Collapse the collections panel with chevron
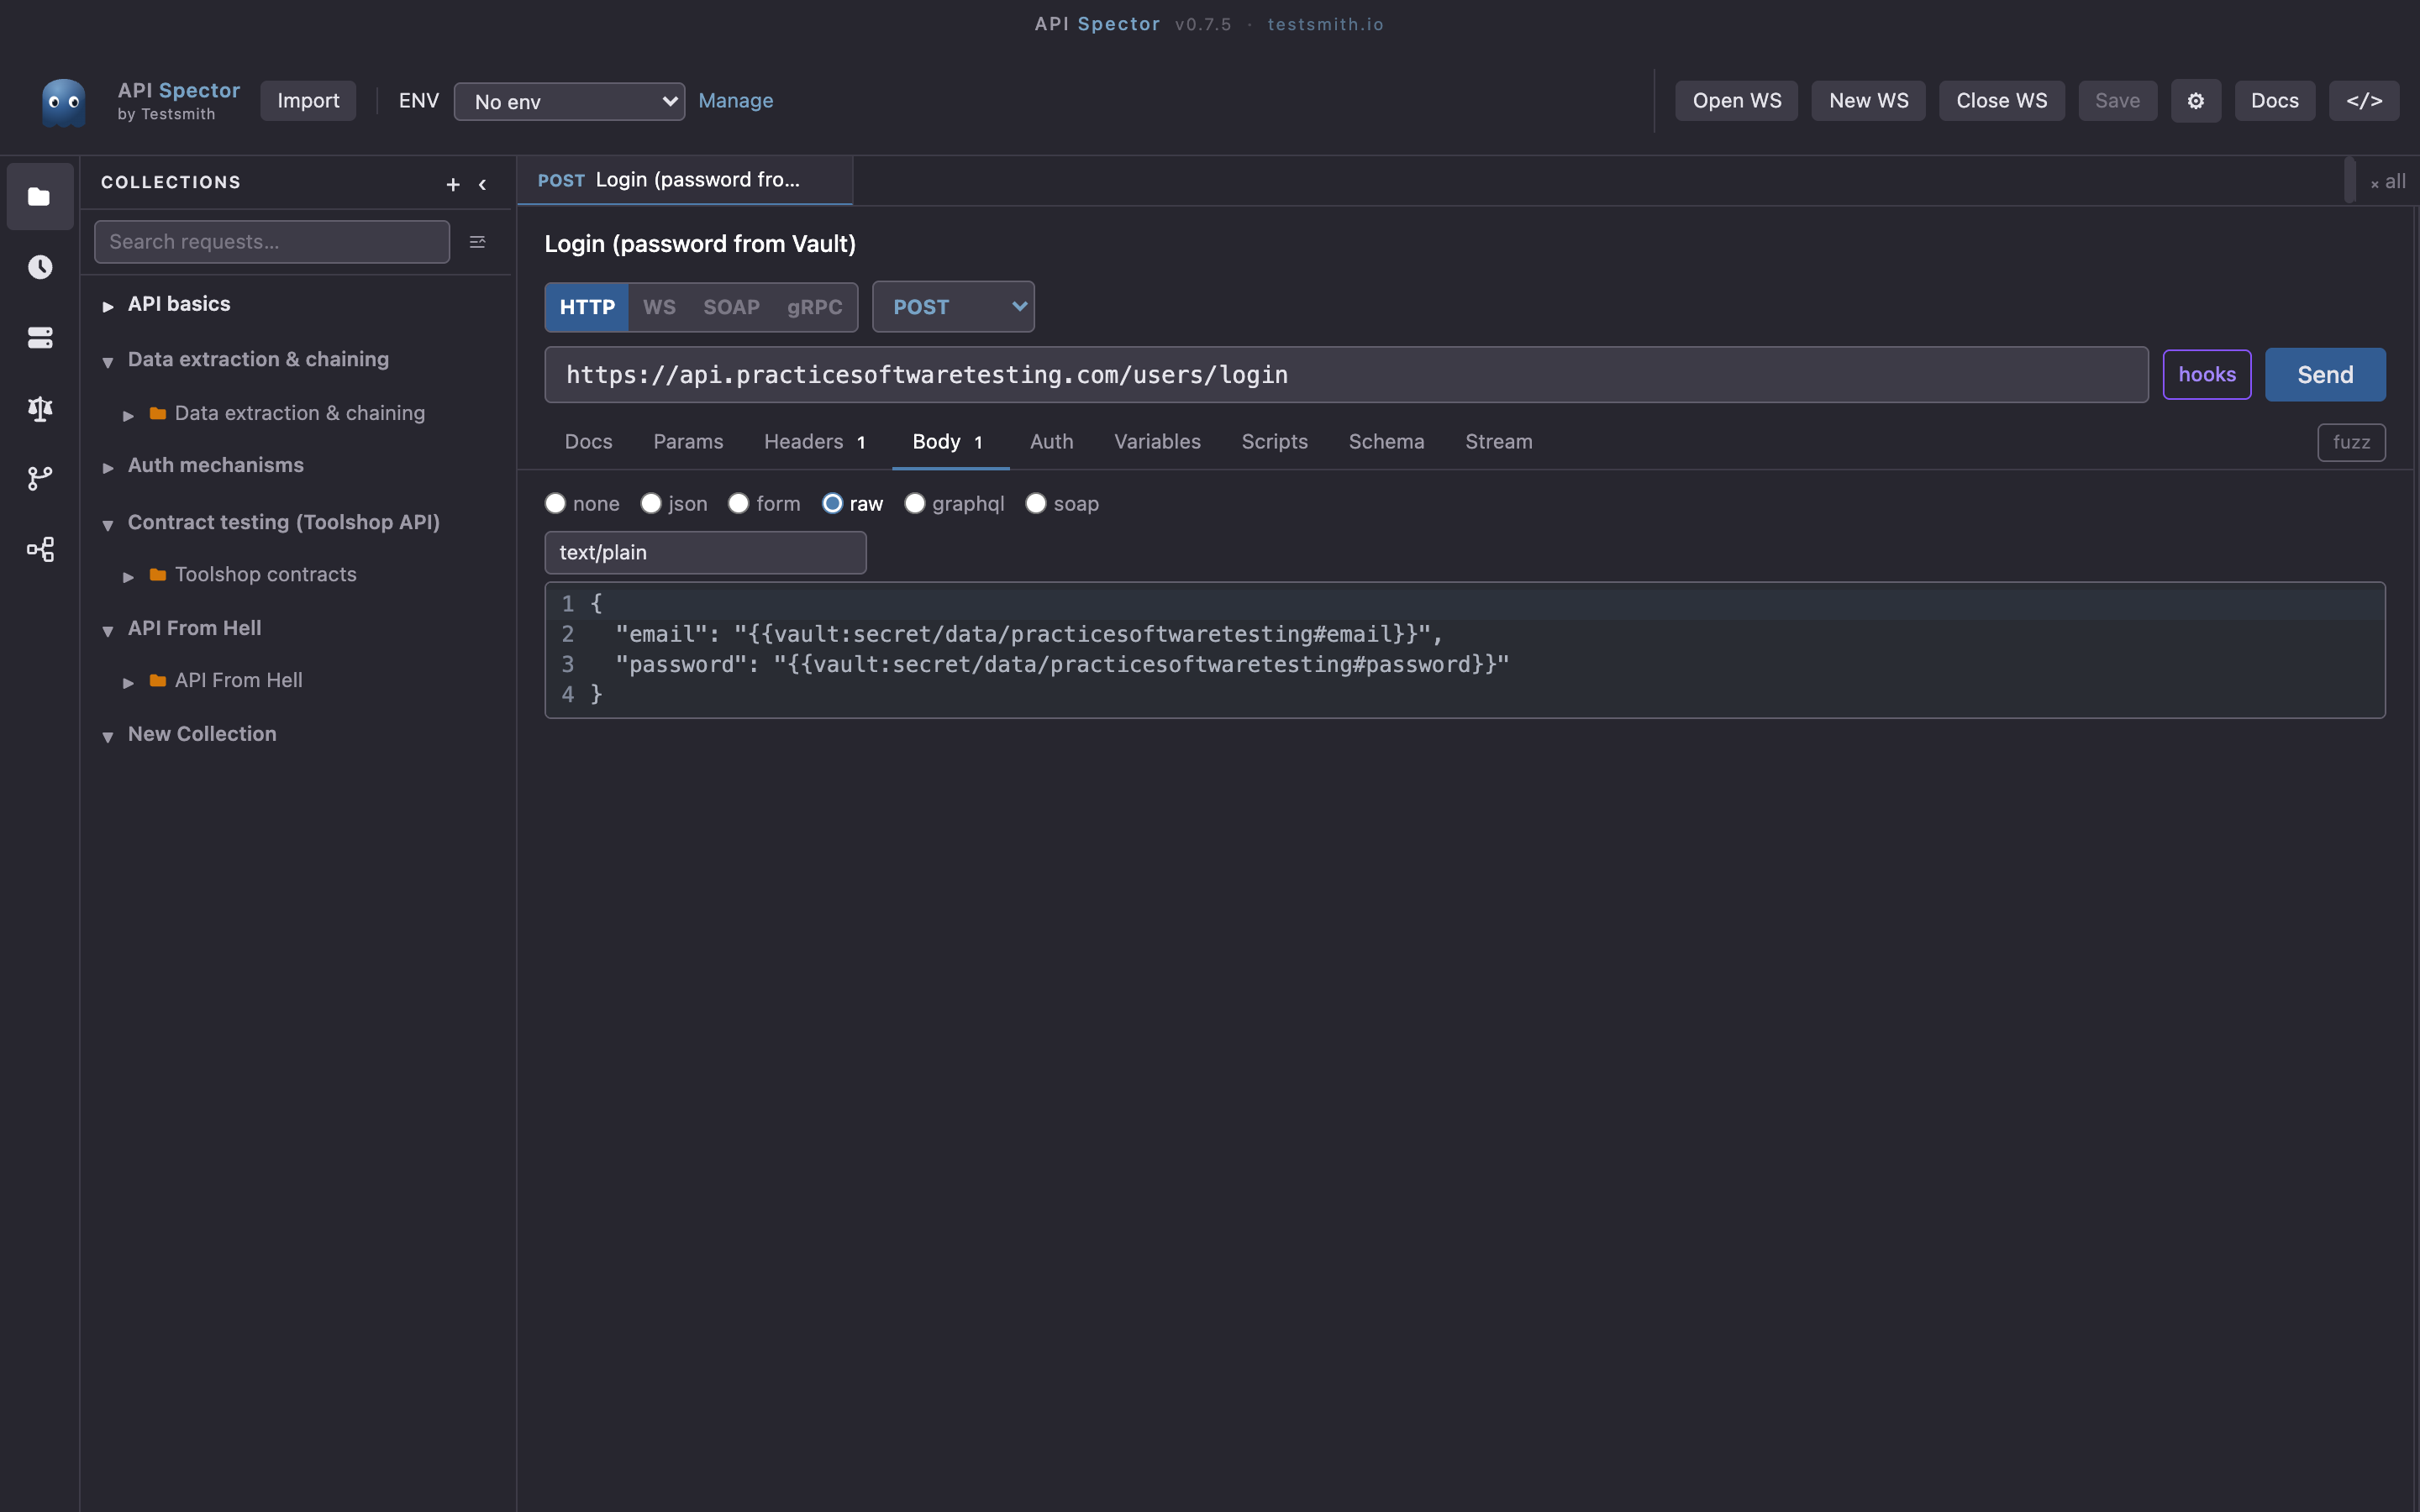Image resolution: width=2420 pixels, height=1512 pixels. pos(483,184)
